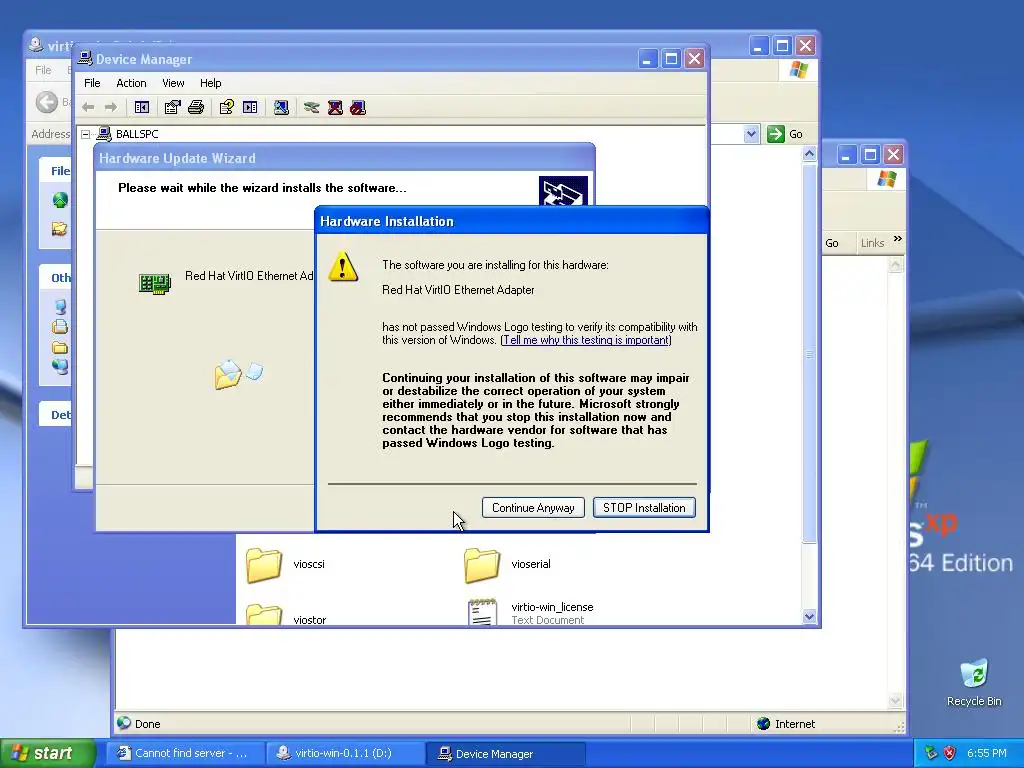Toggle Show/Hide Console Tree toolbar icon
Viewport: 1024px width, 768px height.
tap(142, 107)
